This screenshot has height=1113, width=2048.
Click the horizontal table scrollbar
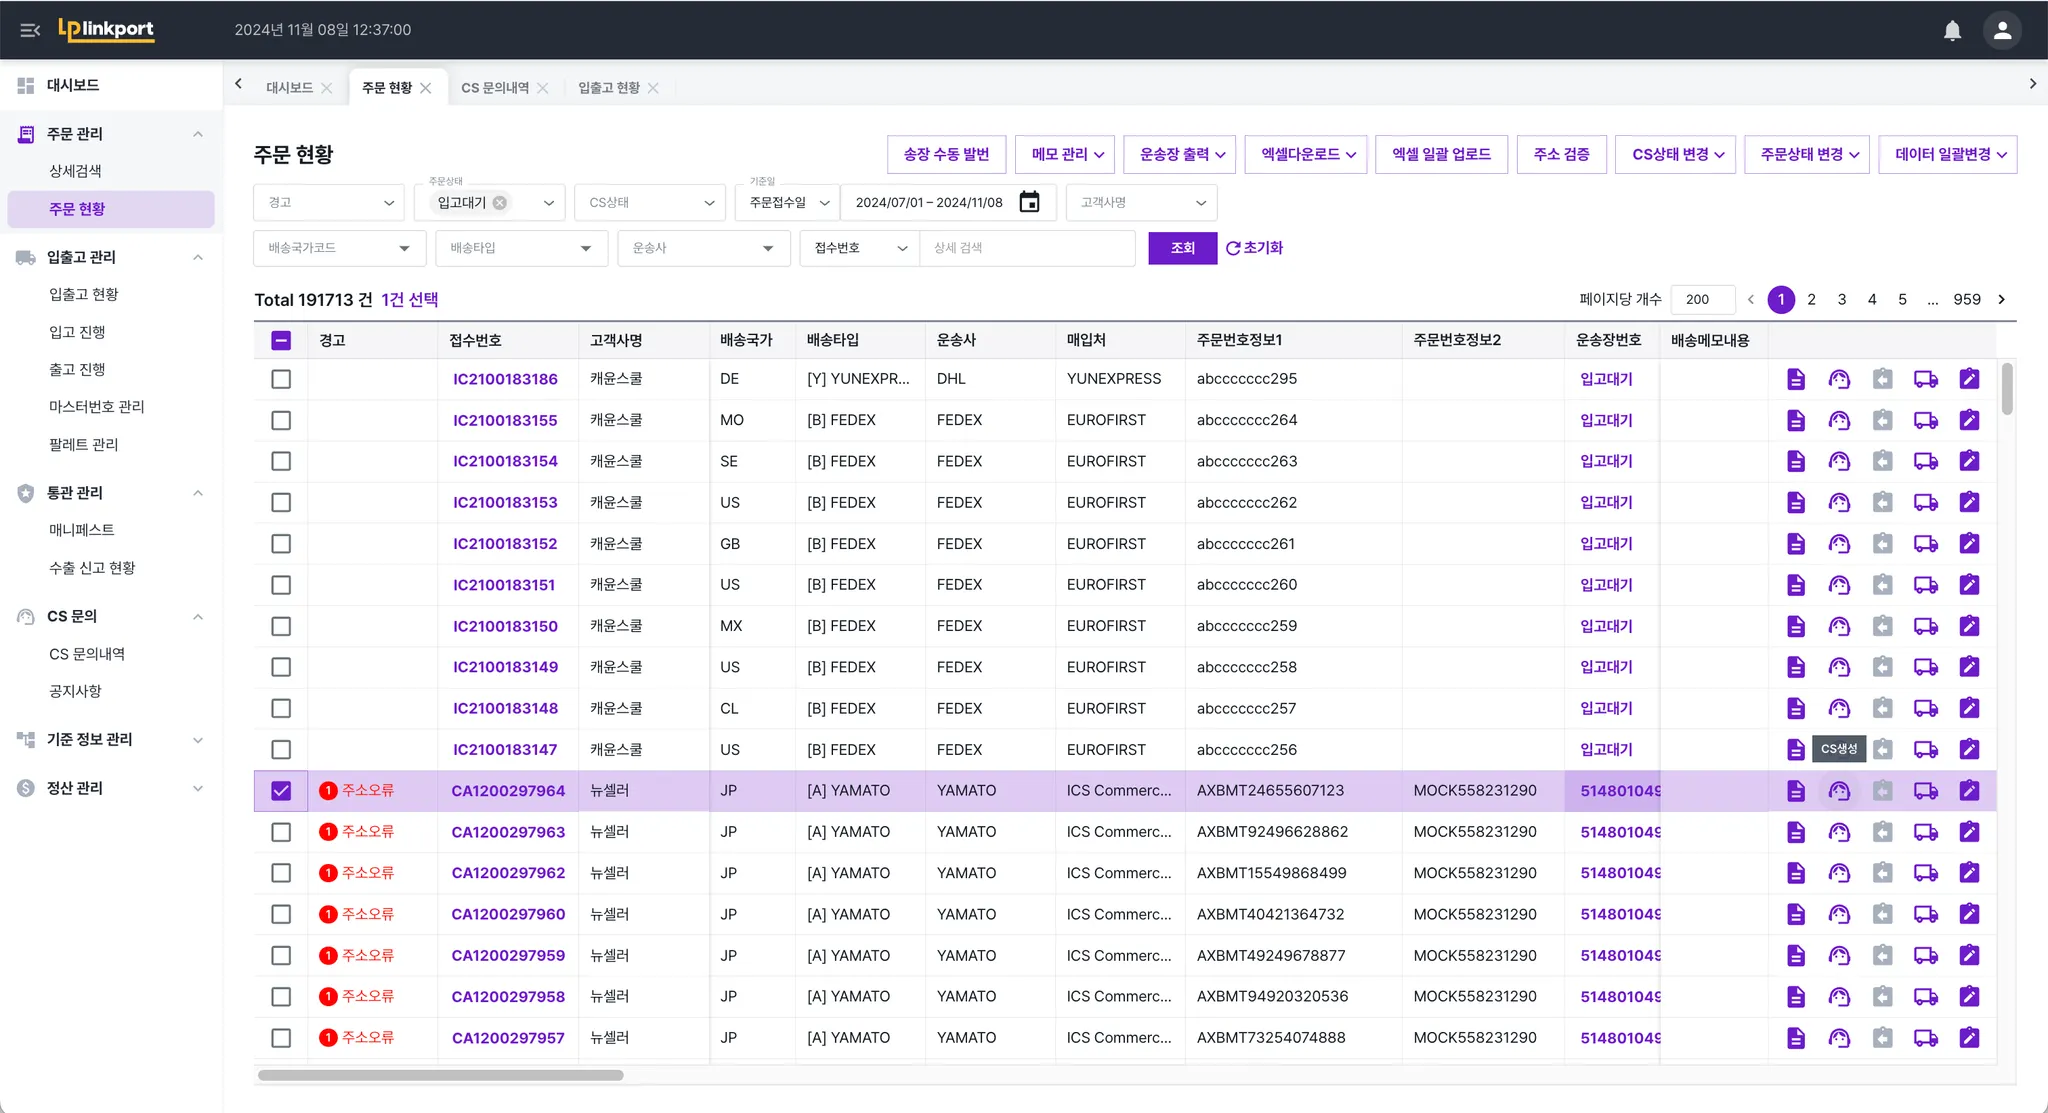pyautogui.click(x=440, y=1075)
